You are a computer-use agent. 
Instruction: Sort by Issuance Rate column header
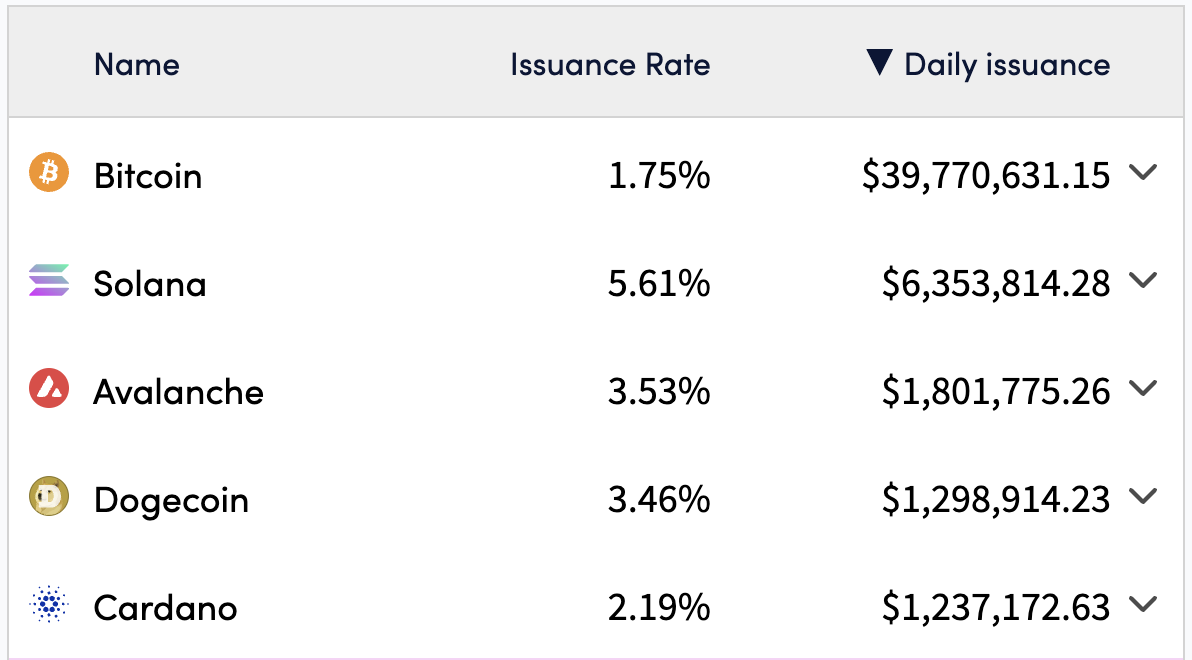(x=610, y=65)
